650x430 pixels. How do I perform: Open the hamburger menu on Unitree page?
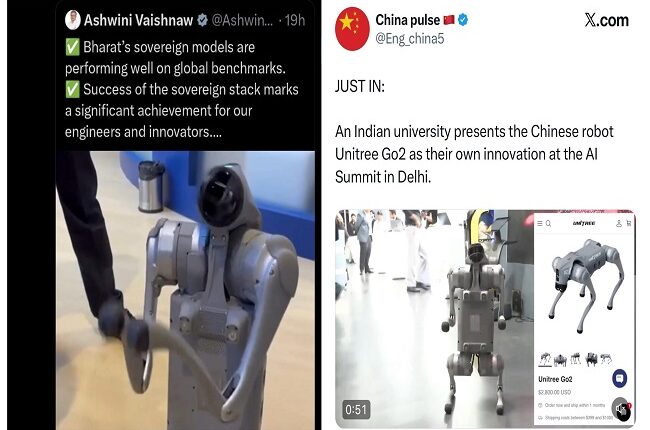[540, 224]
